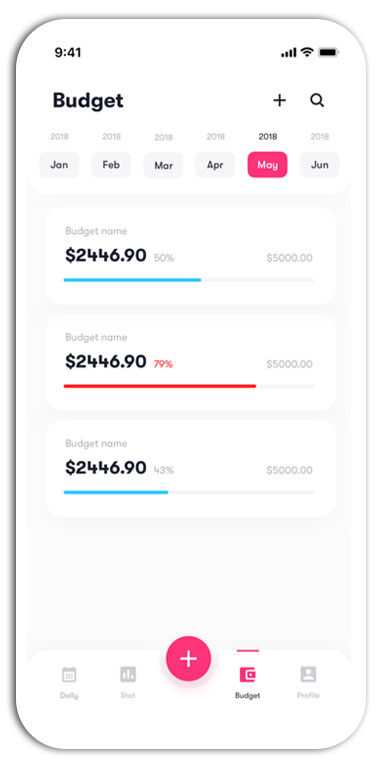
Task: Tap the Budget page heading
Action: tap(88, 100)
